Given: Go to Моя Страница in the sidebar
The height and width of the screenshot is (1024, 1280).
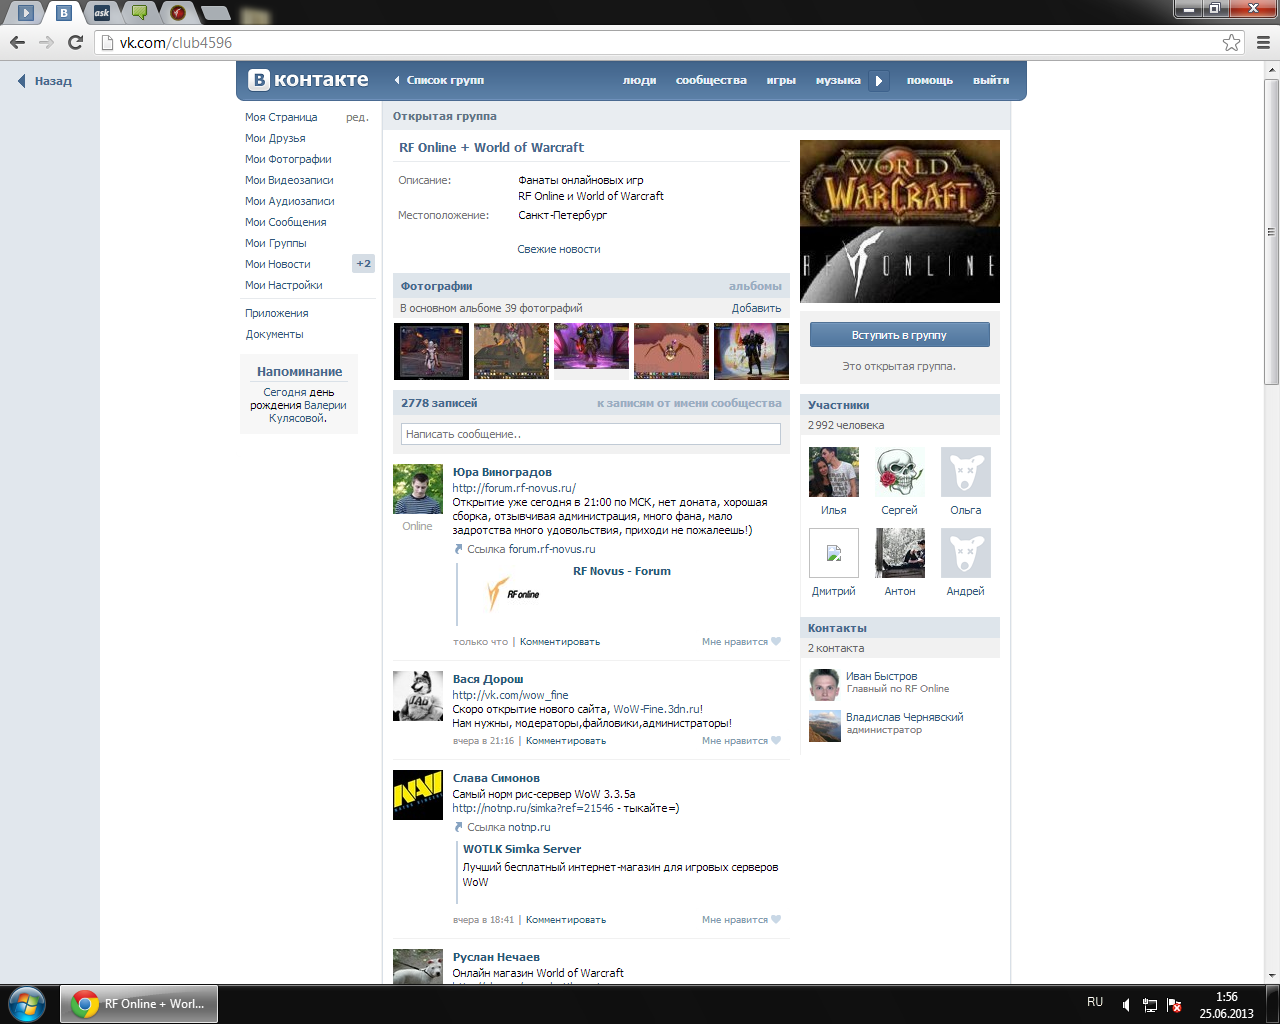Looking at the screenshot, I should [x=281, y=117].
